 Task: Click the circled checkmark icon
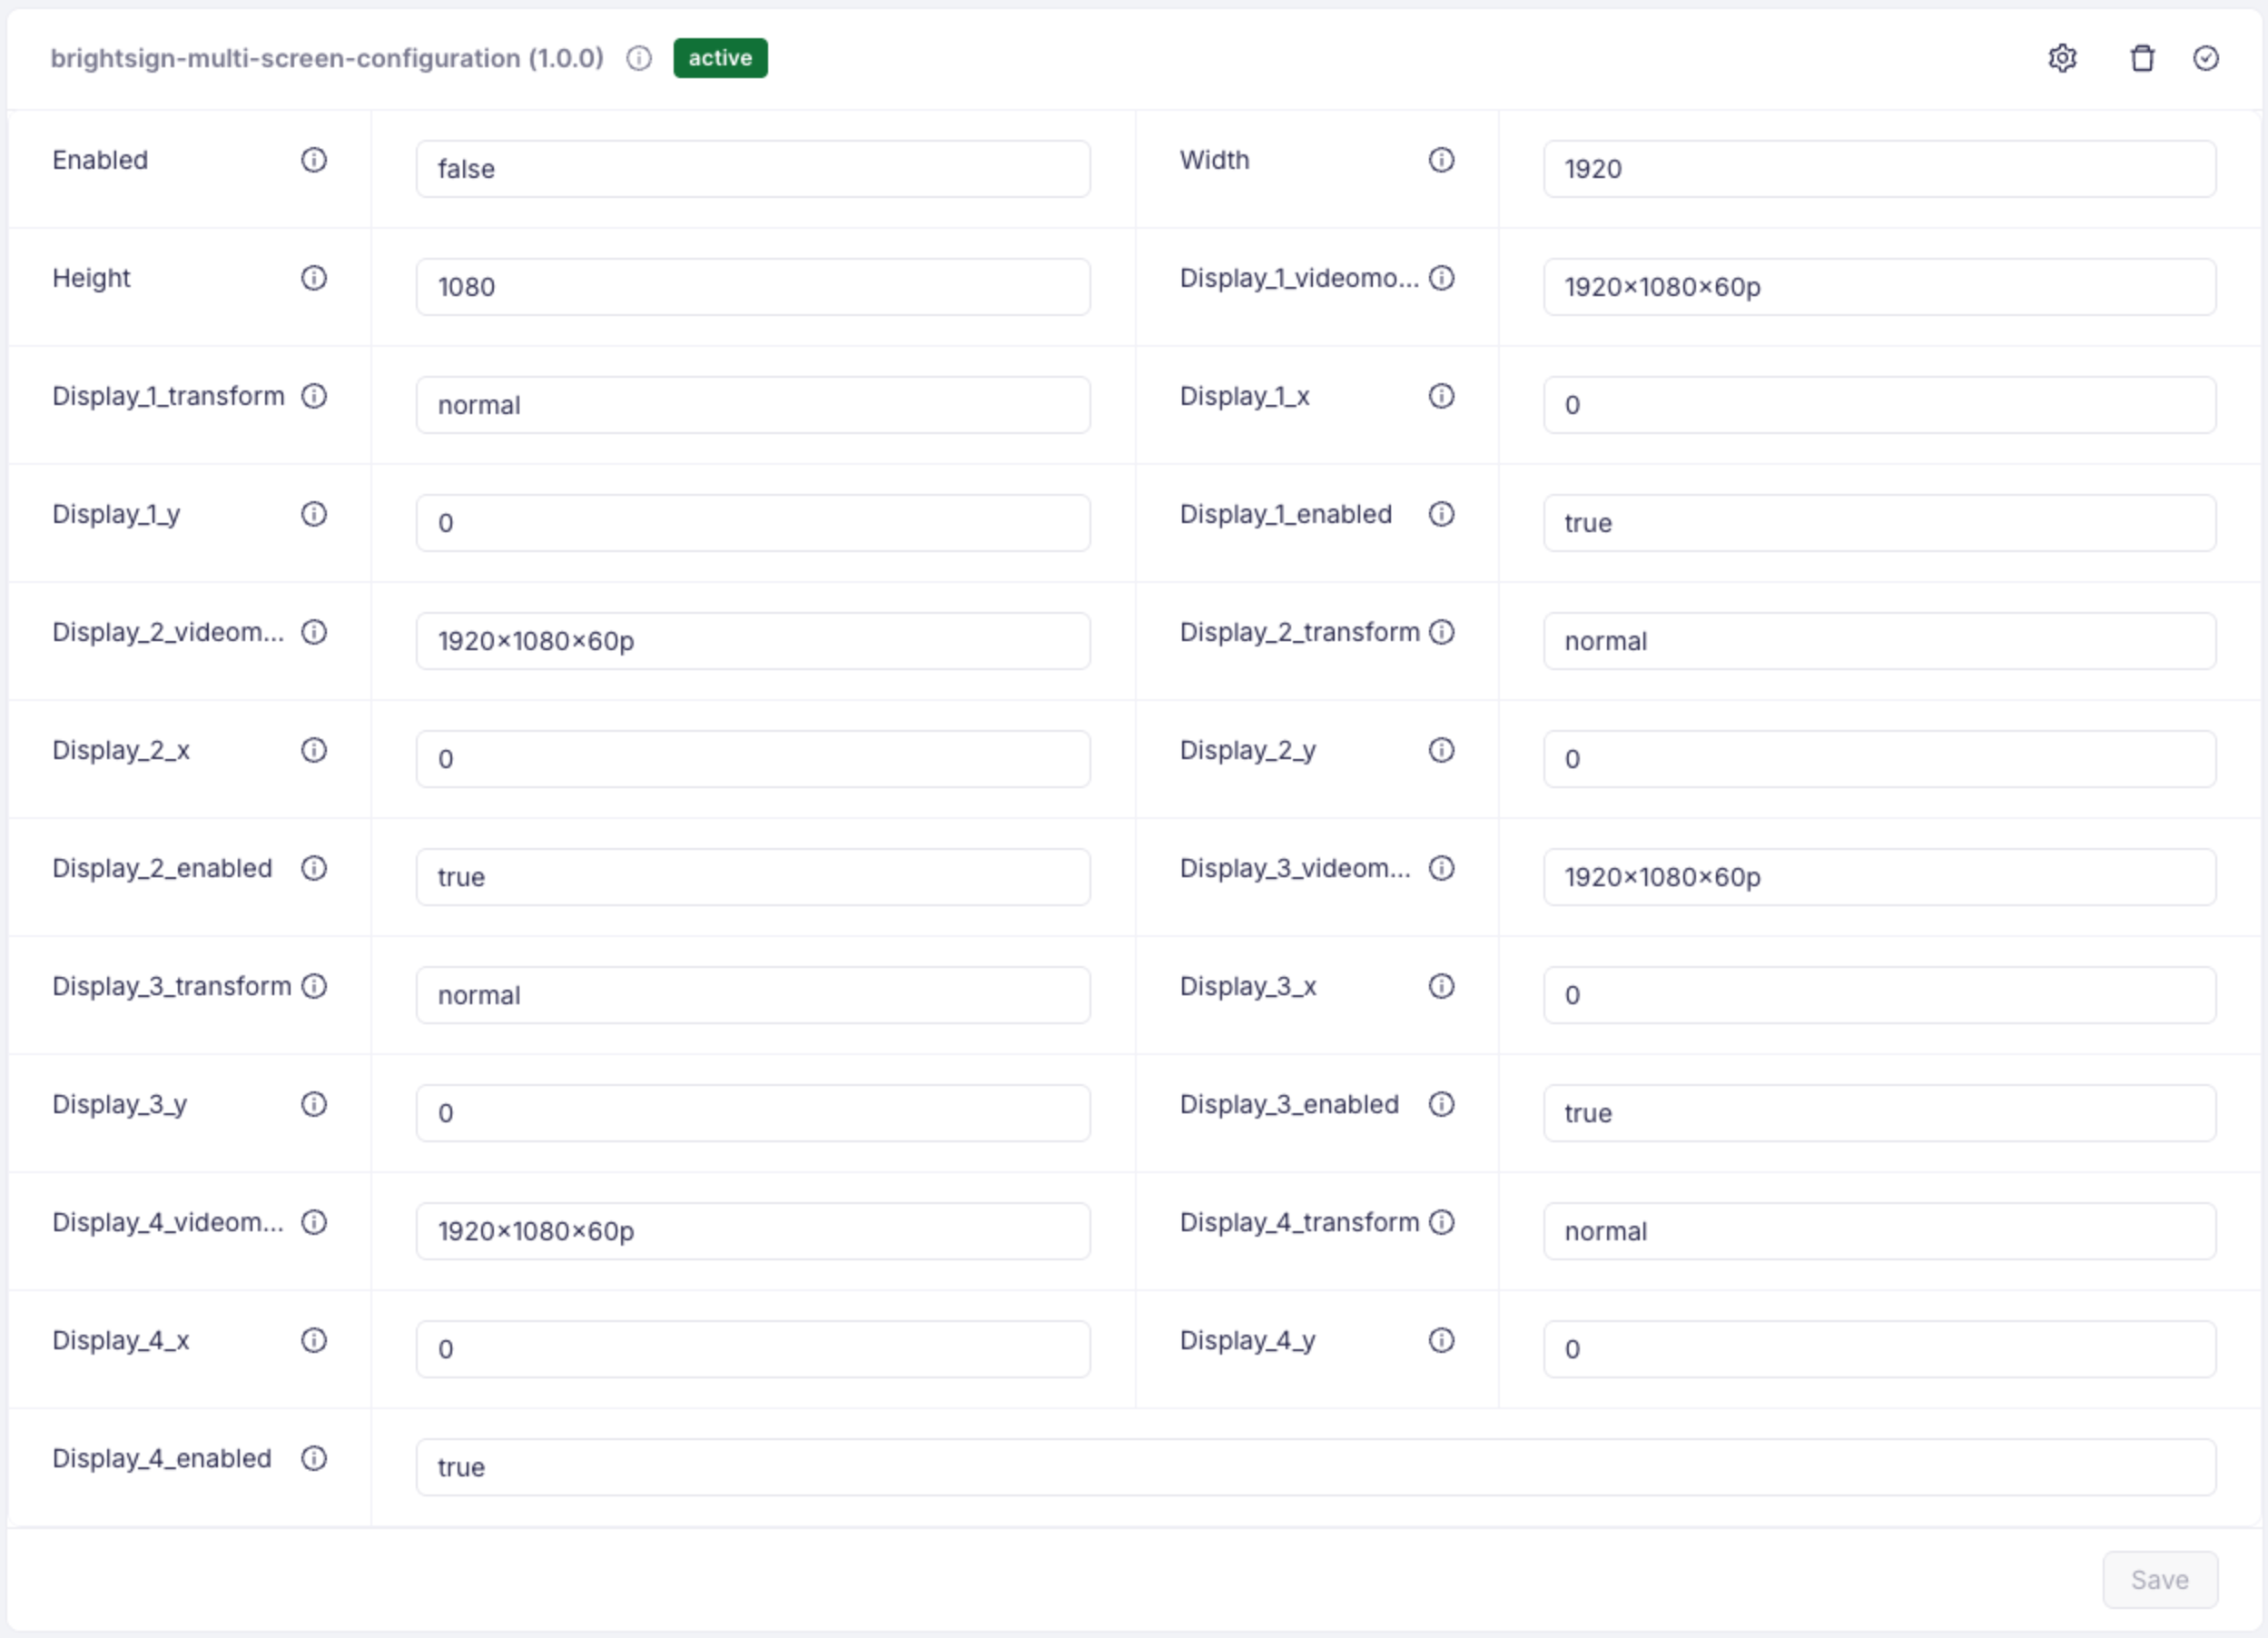(2206, 59)
